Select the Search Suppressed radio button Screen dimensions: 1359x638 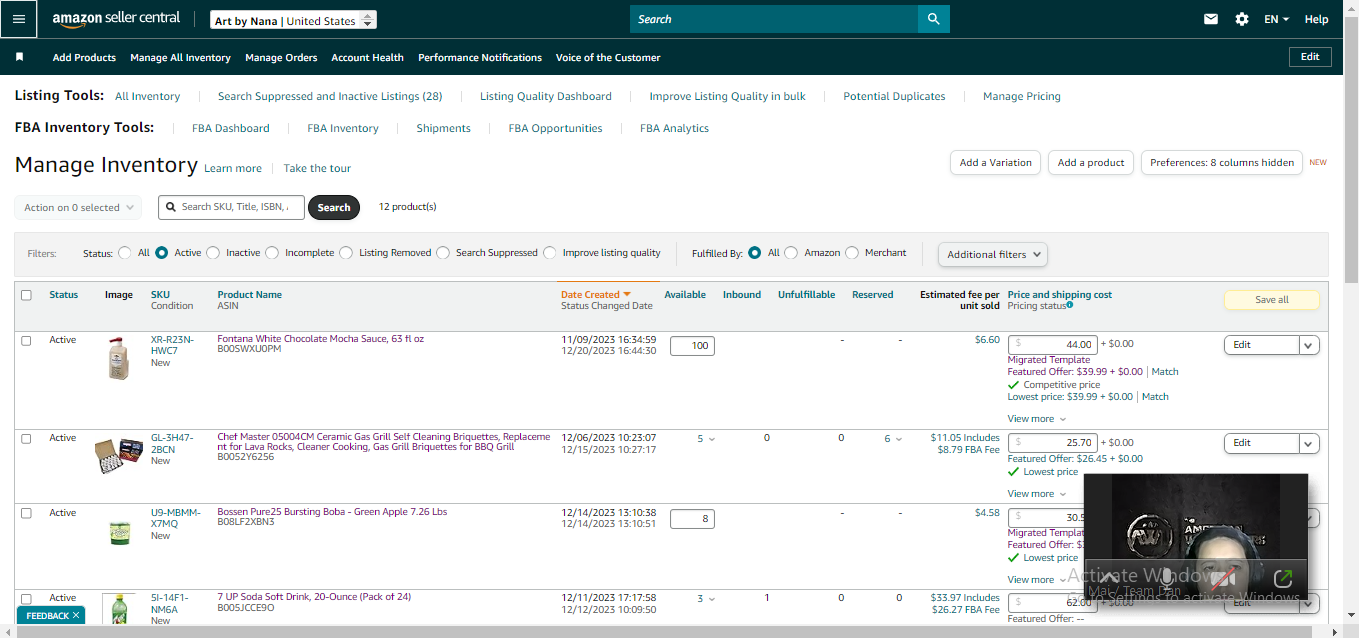tap(443, 253)
